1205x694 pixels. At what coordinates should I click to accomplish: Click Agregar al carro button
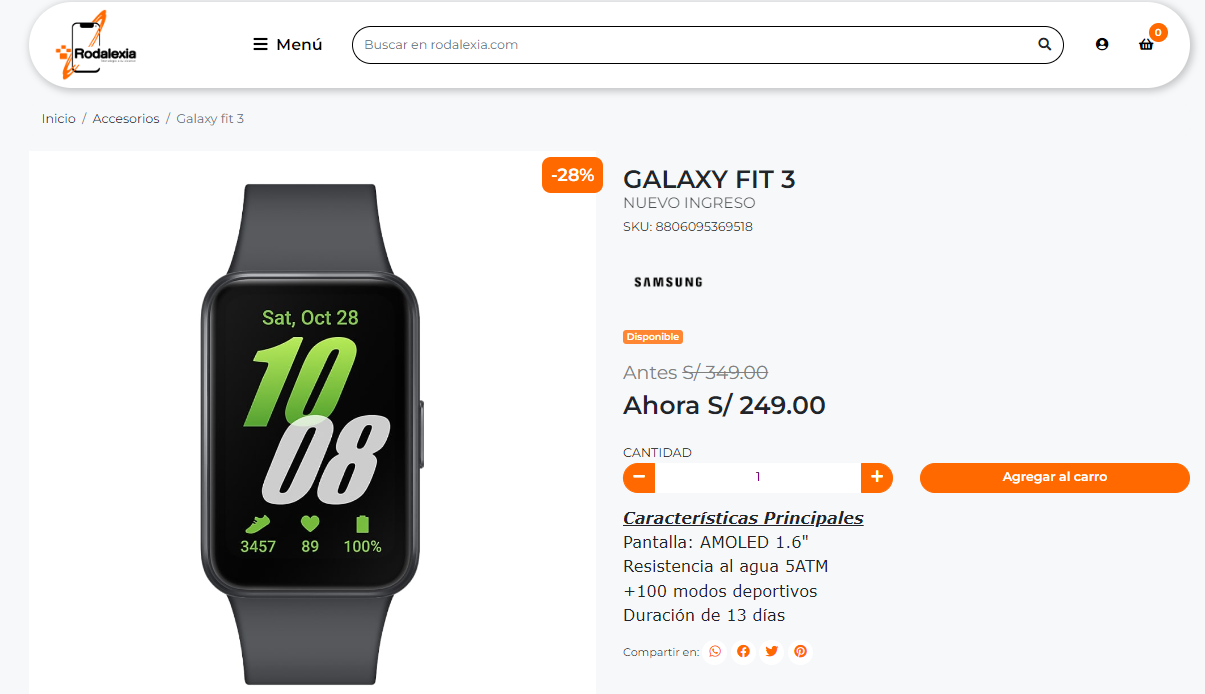[x=1055, y=477]
